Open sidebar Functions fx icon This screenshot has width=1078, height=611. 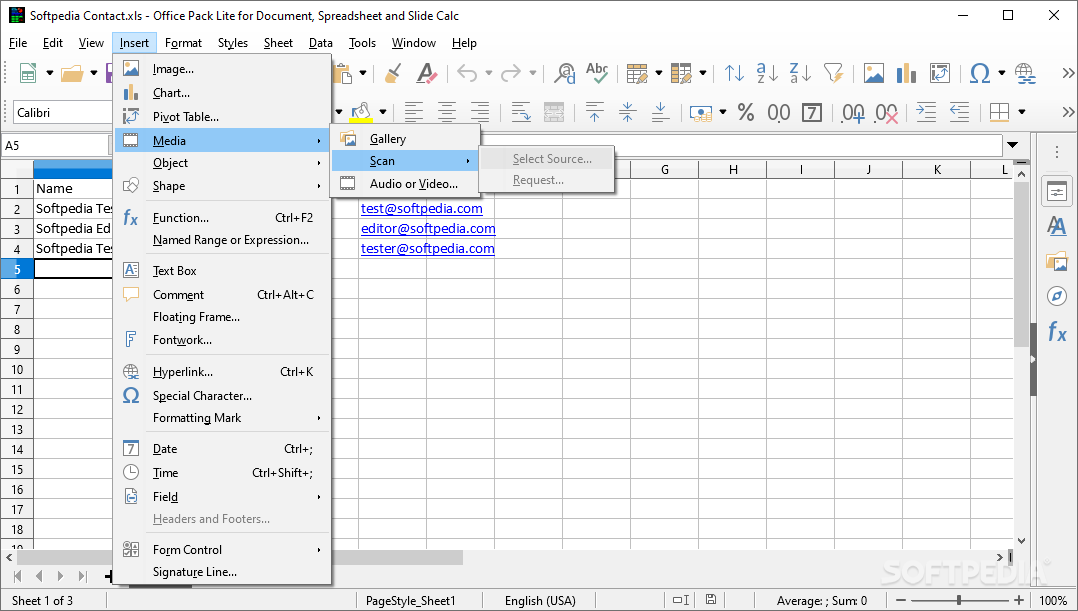tap(1057, 332)
